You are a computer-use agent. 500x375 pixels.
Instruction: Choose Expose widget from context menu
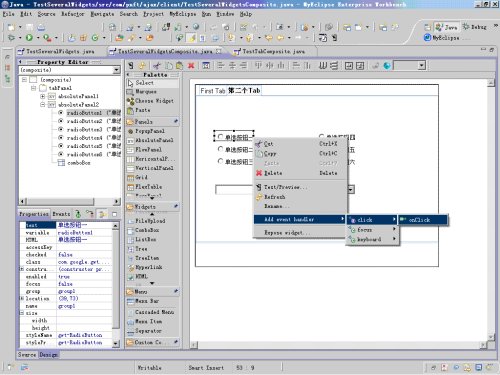click(x=300, y=233)
